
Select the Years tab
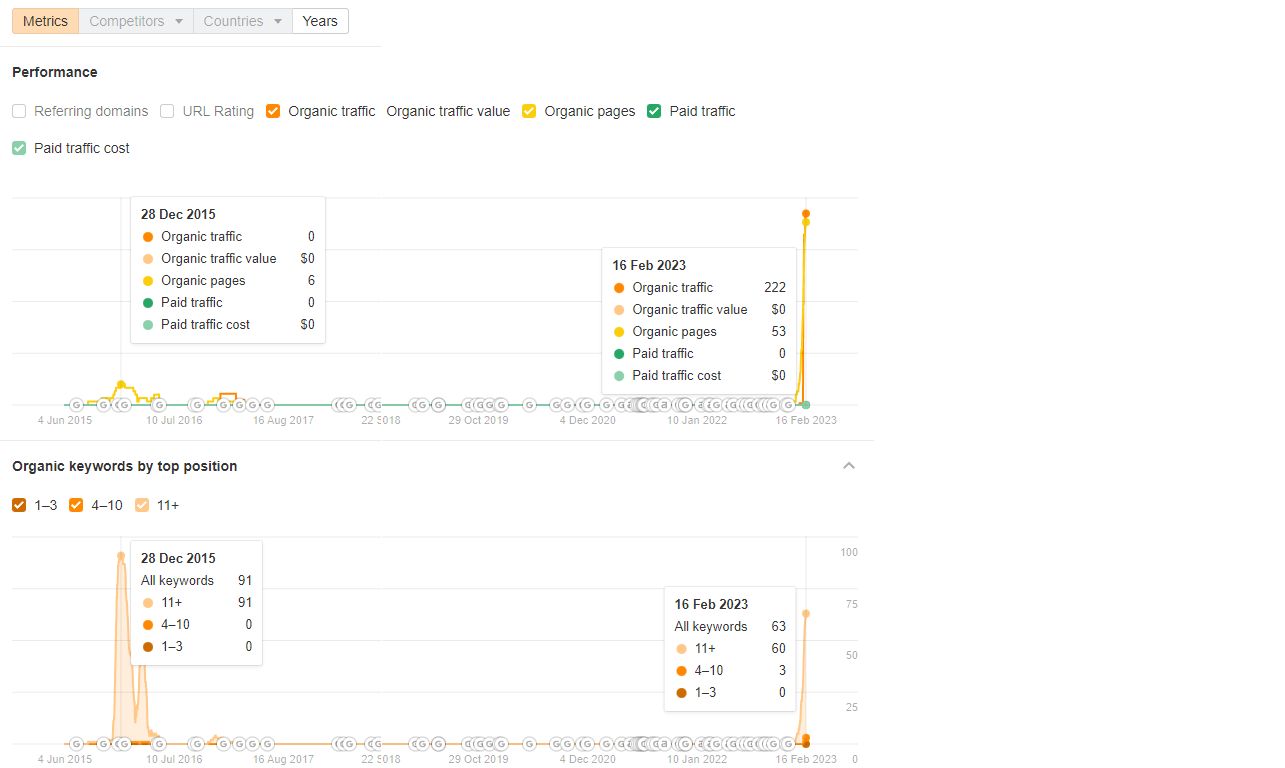point(320,21)
